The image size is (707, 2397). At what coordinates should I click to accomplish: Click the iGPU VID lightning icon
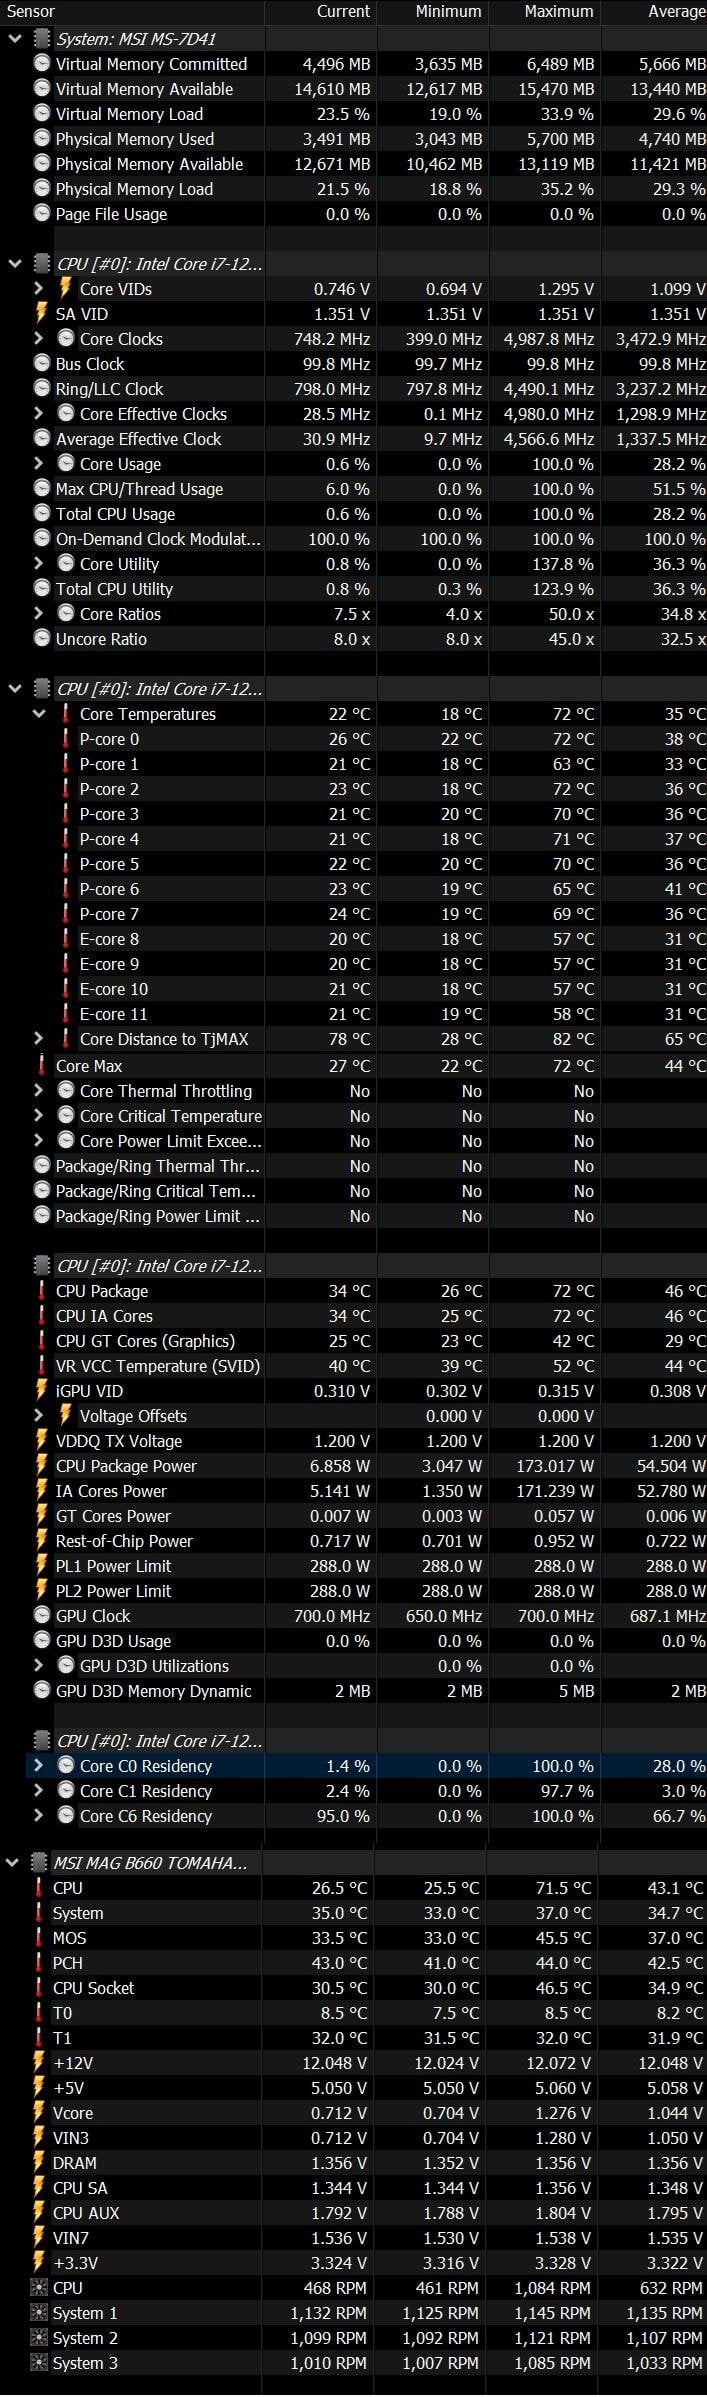41,1391
